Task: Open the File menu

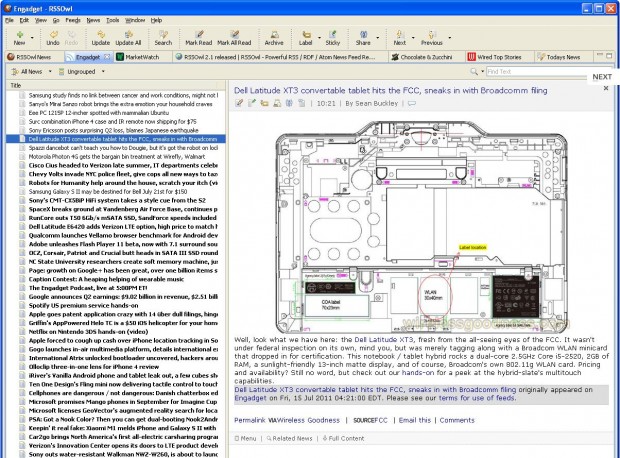Action: click(9, 20)
